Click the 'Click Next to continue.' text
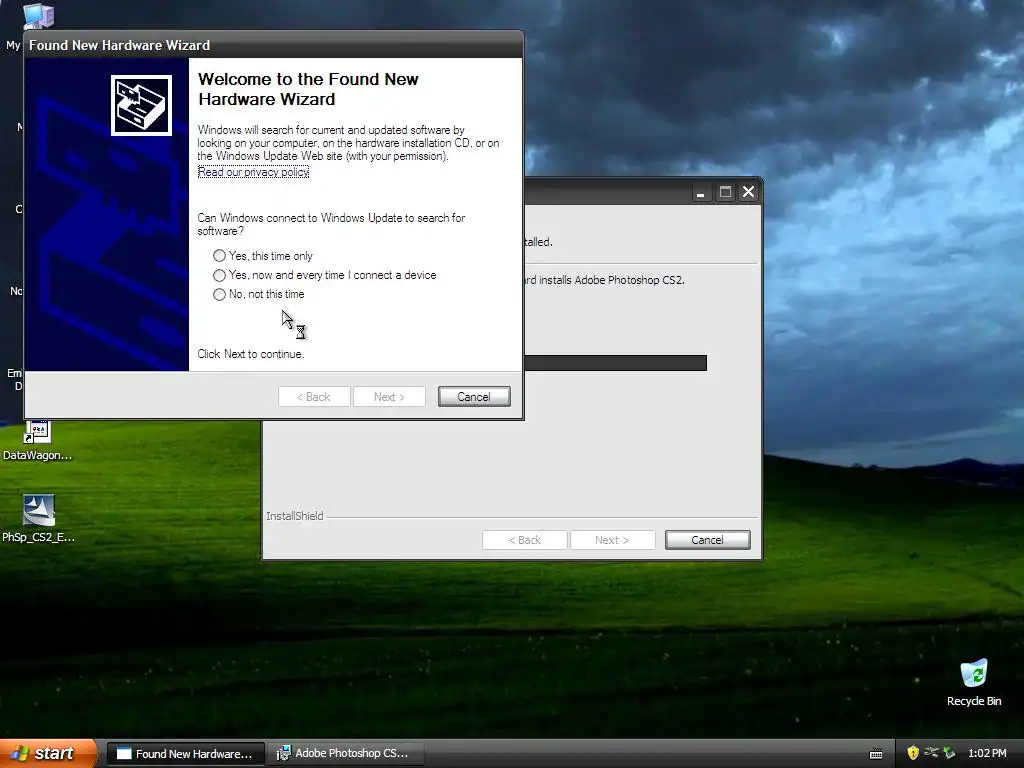This screenshot has height=768, width=1024. coord(251,354)
